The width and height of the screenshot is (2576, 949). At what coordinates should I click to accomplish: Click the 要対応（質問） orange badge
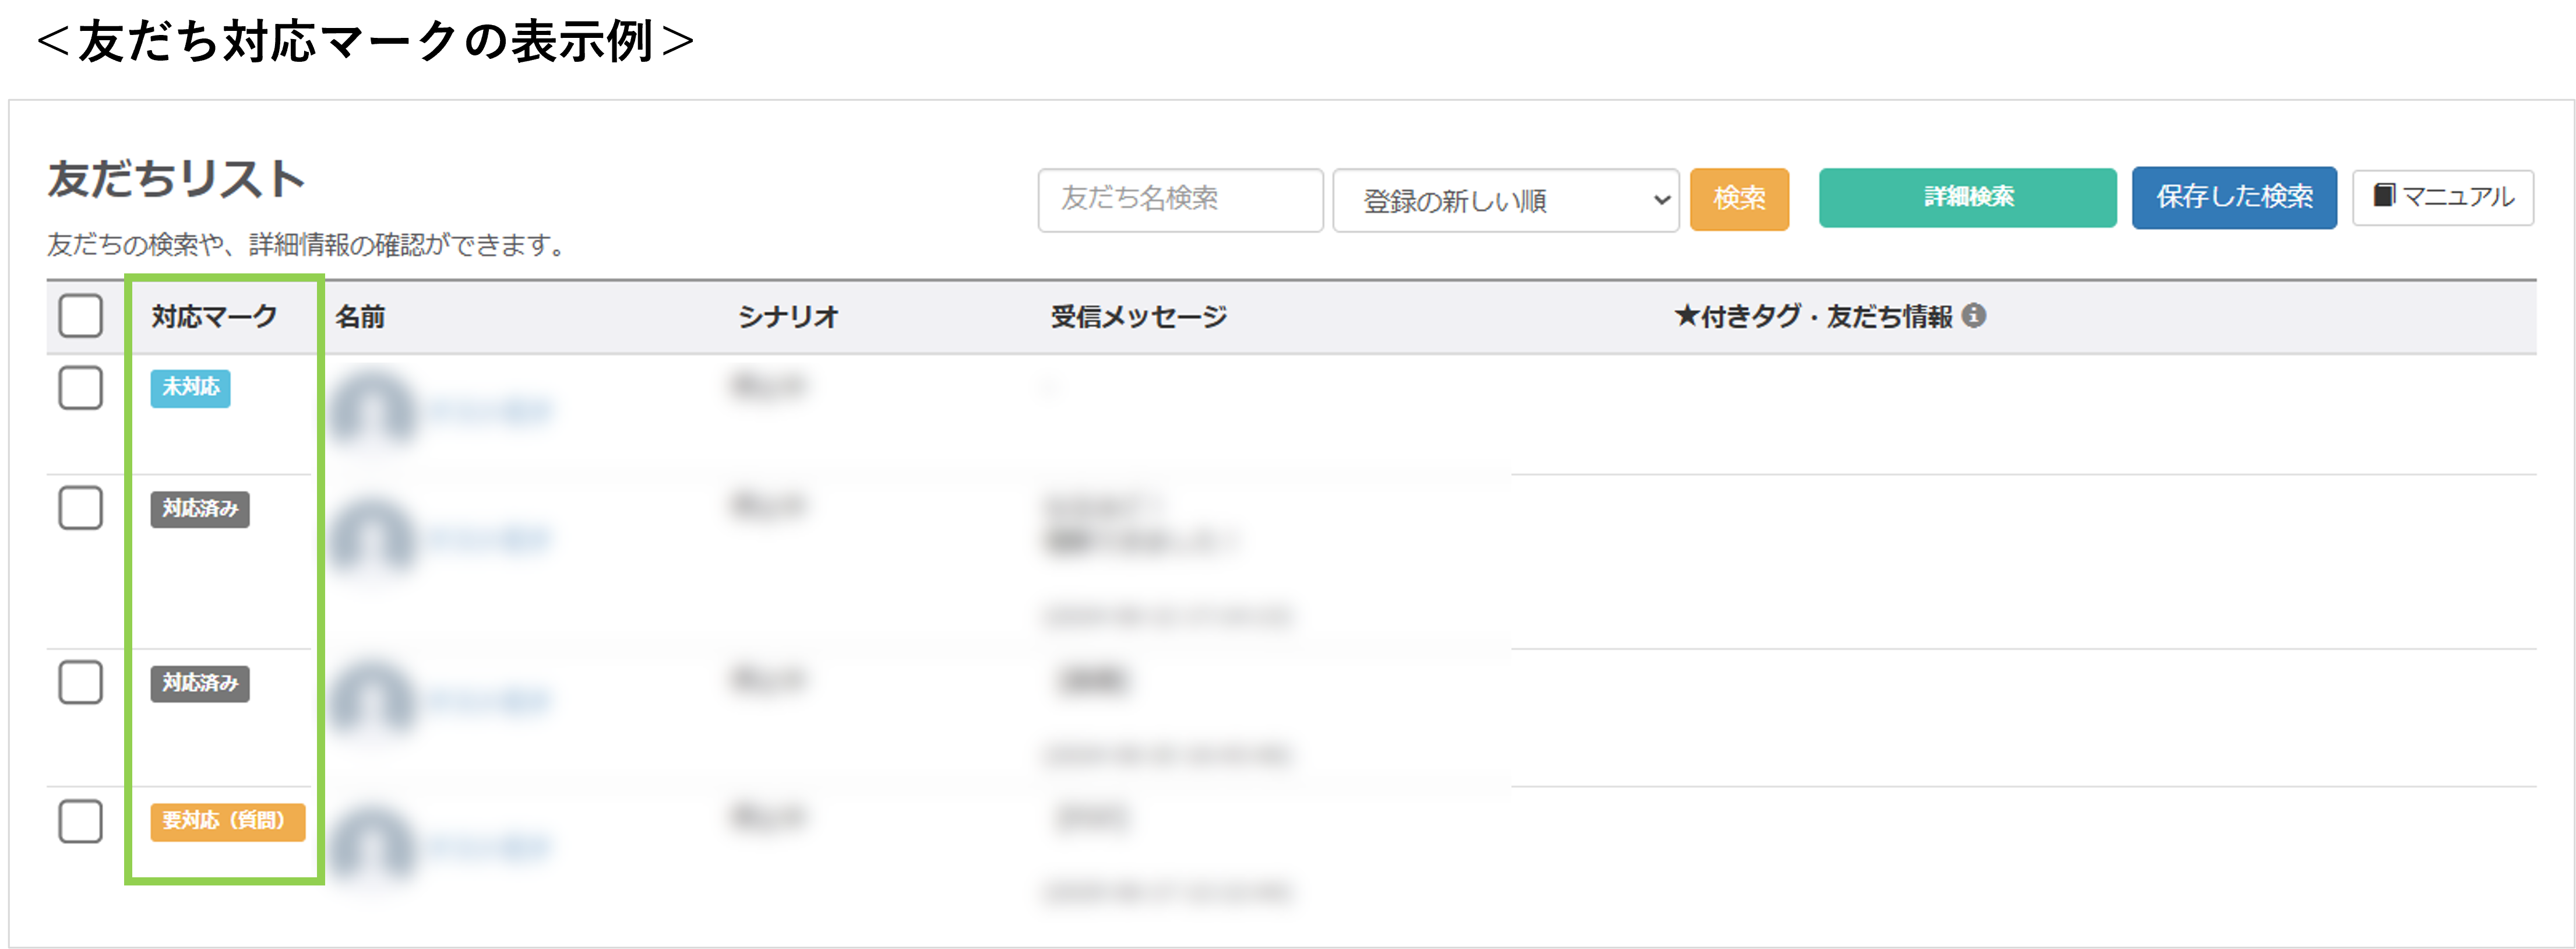(x=226, y=822)
